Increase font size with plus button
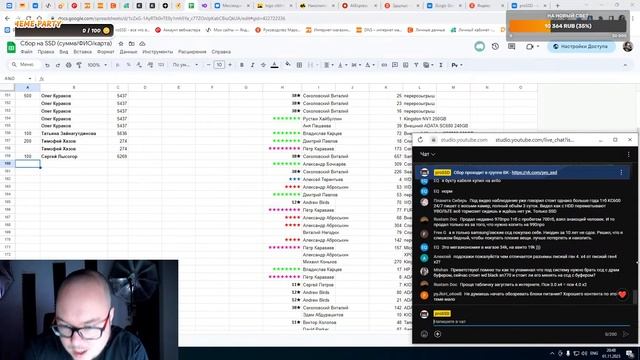The height and width of the screenshot is (360, 640). coord(230,65)
